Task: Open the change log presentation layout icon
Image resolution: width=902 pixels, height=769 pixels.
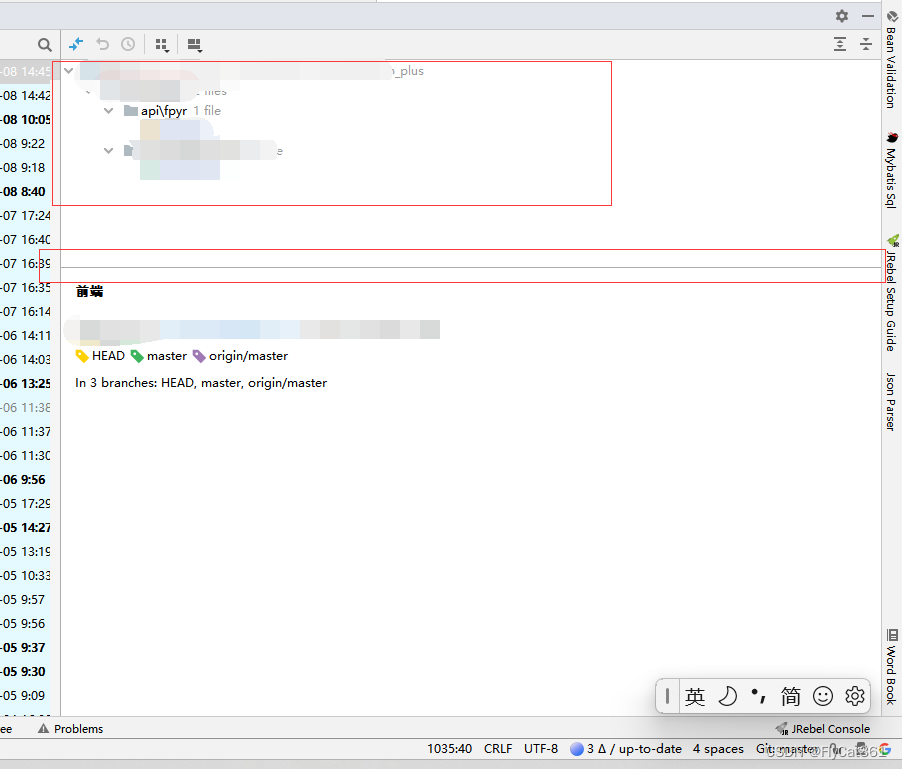Action: (193, 44)
